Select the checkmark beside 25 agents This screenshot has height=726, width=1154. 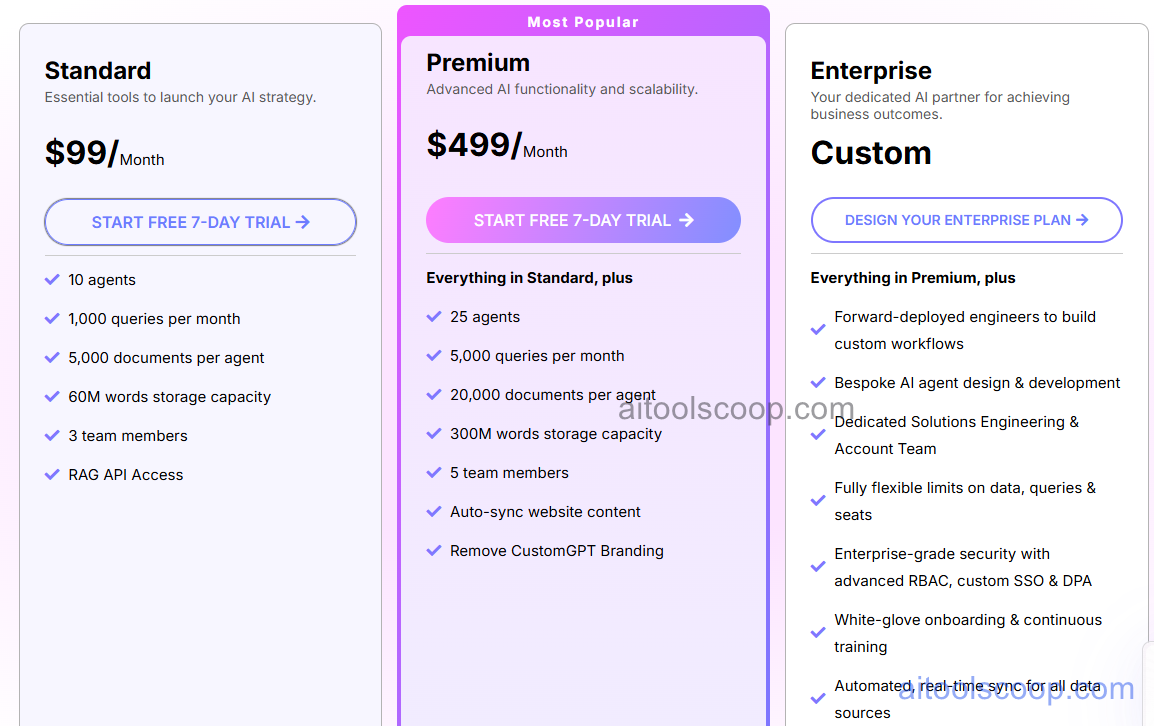click(435, 317)
